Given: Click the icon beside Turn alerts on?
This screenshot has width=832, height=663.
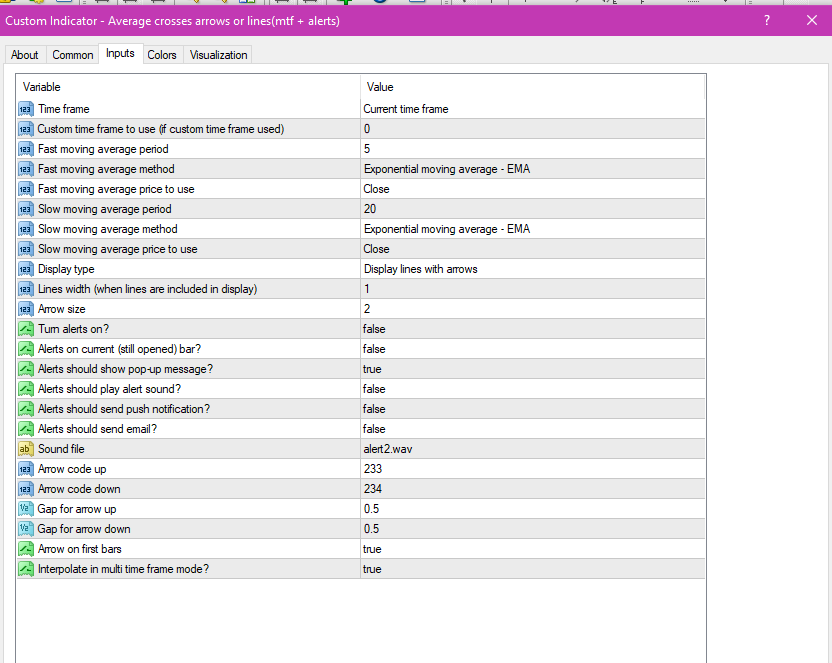Looking at the screenshot, I should (x=26, y=329).
